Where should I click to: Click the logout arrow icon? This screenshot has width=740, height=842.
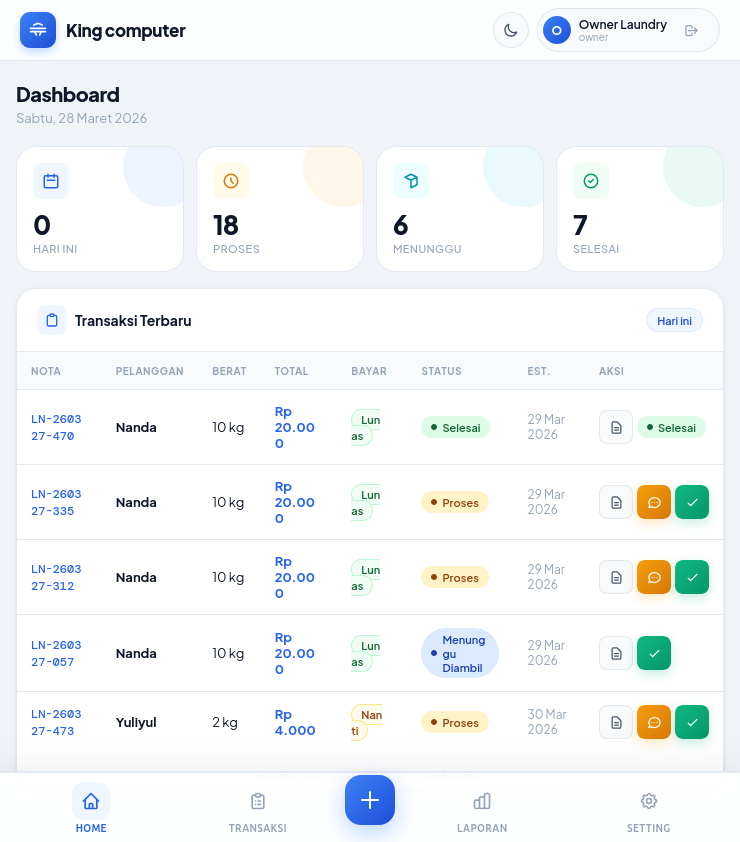coord(691,31)
